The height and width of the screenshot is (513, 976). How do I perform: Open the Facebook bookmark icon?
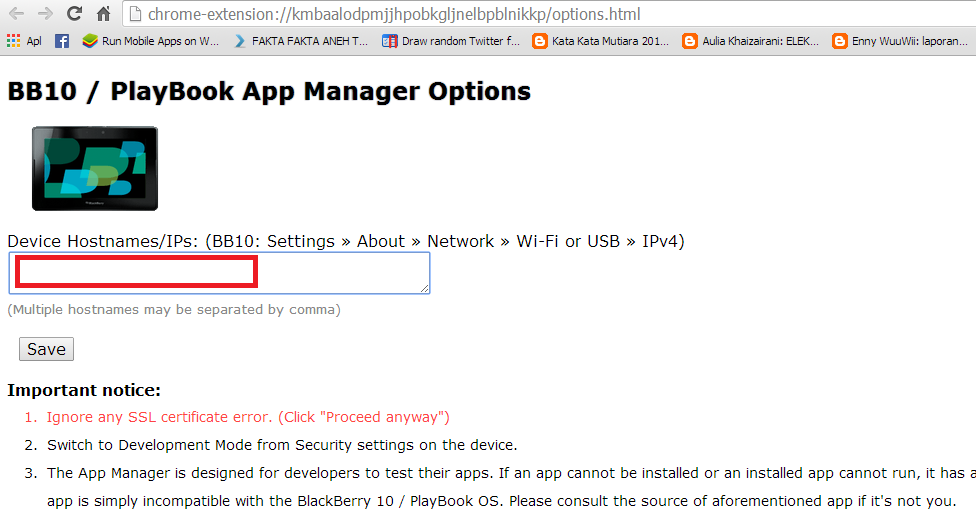(62, 41)
